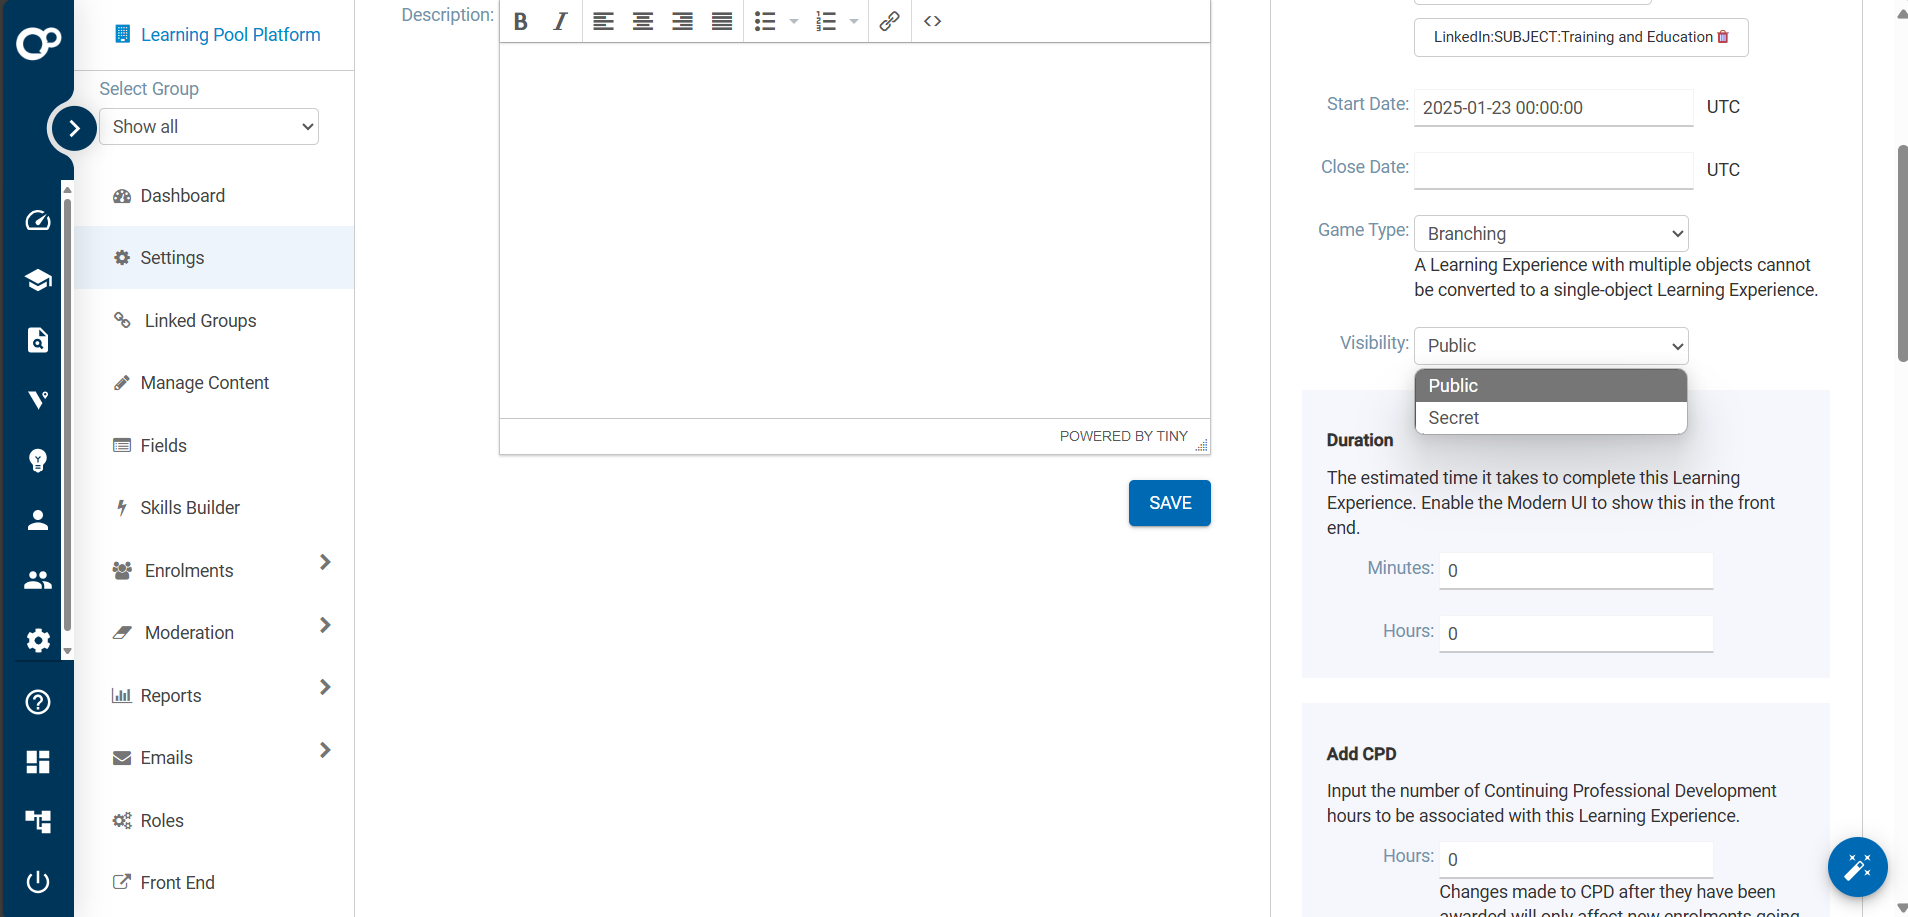
Task: Toggle bulleted list in editor
Action: pos(765,21)
